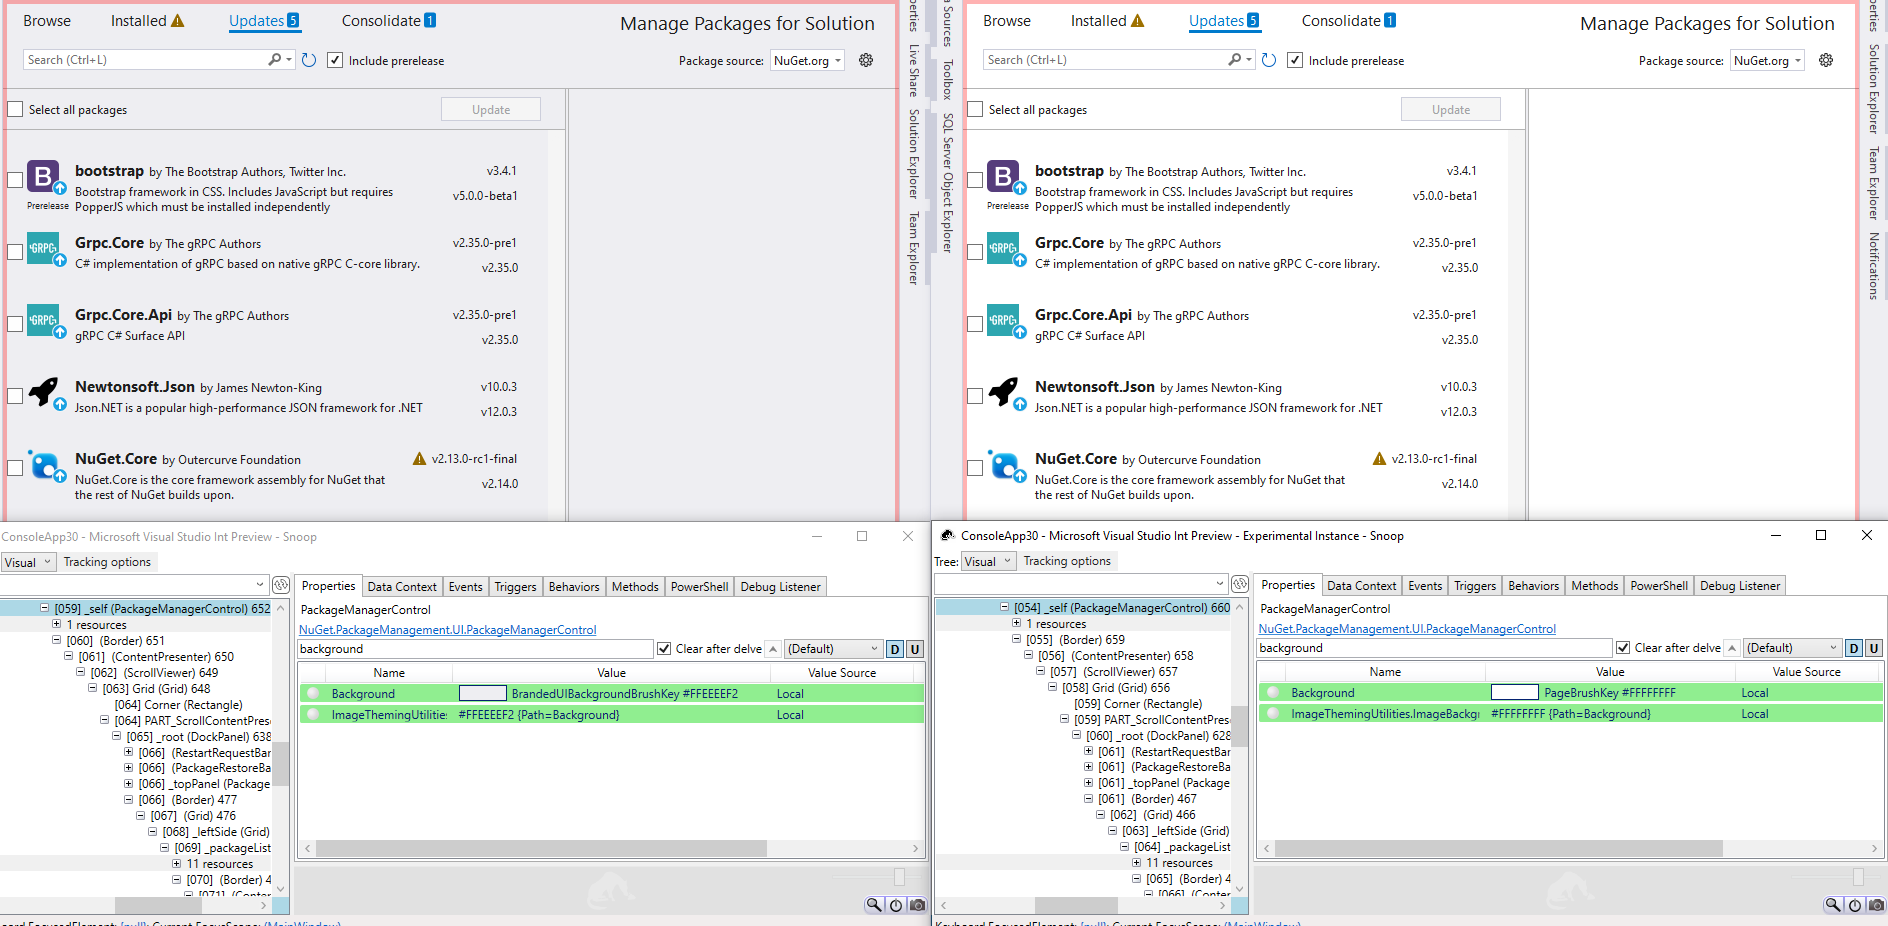This screenshot has width=1888, height=926.
Task: Toggle Clear after delve in left Snoop
Action: (x=664, y=649)
